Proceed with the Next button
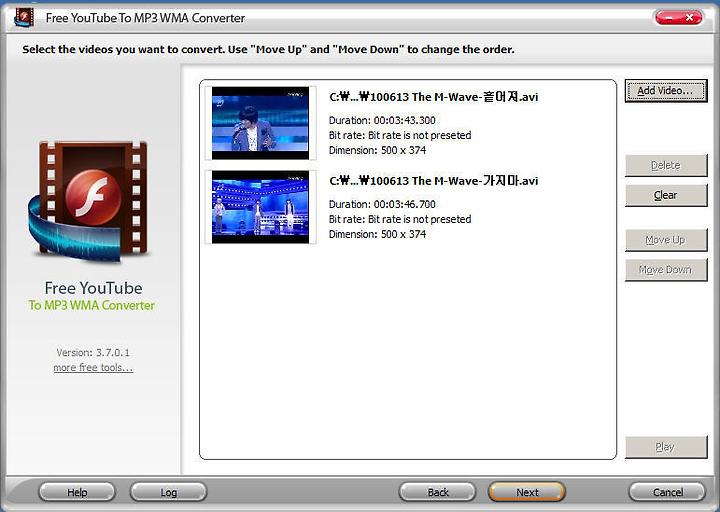 (x=527, y=492)
